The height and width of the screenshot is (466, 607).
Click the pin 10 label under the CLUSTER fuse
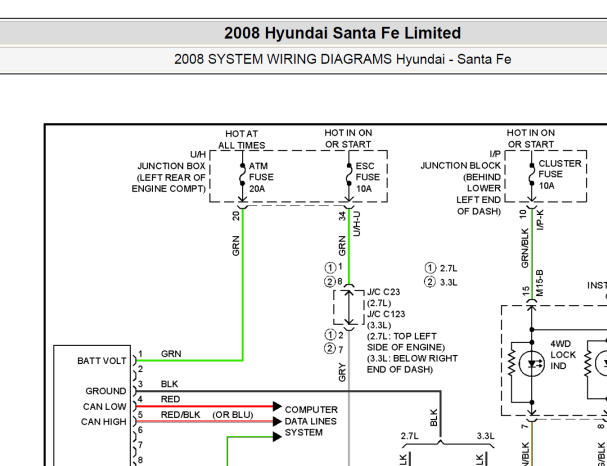click(x=523, y=214)
